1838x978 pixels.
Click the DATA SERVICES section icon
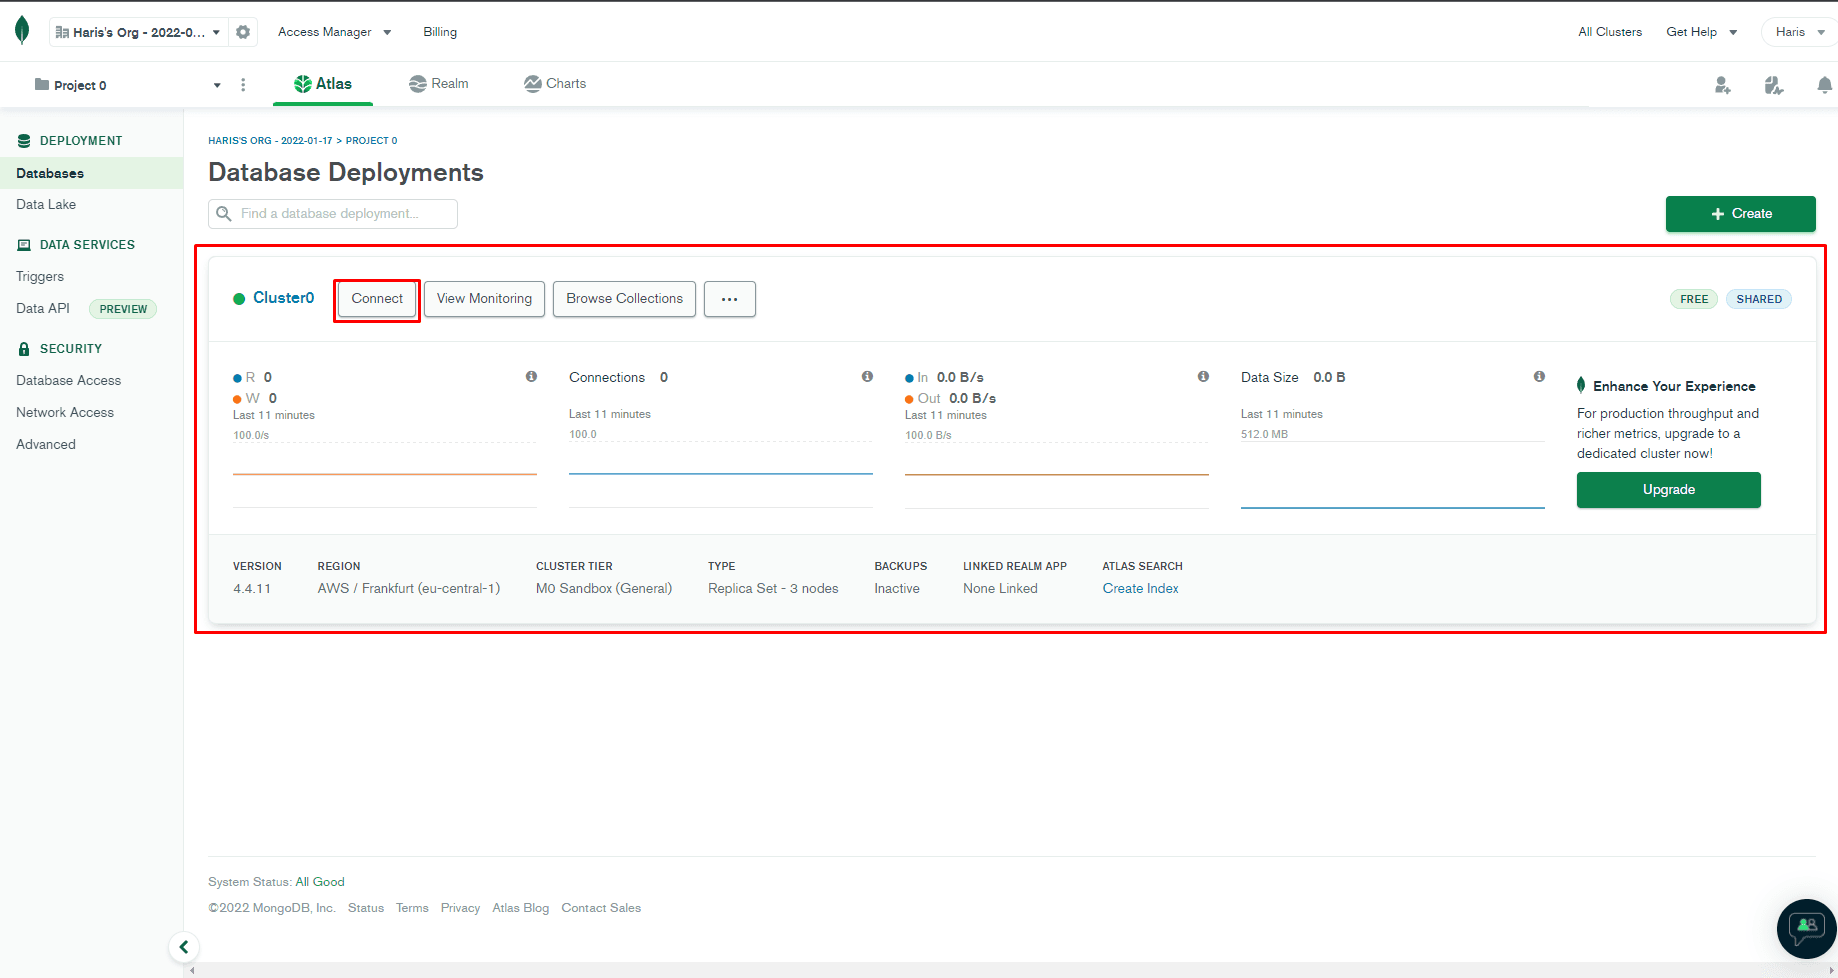coord(24,245)
